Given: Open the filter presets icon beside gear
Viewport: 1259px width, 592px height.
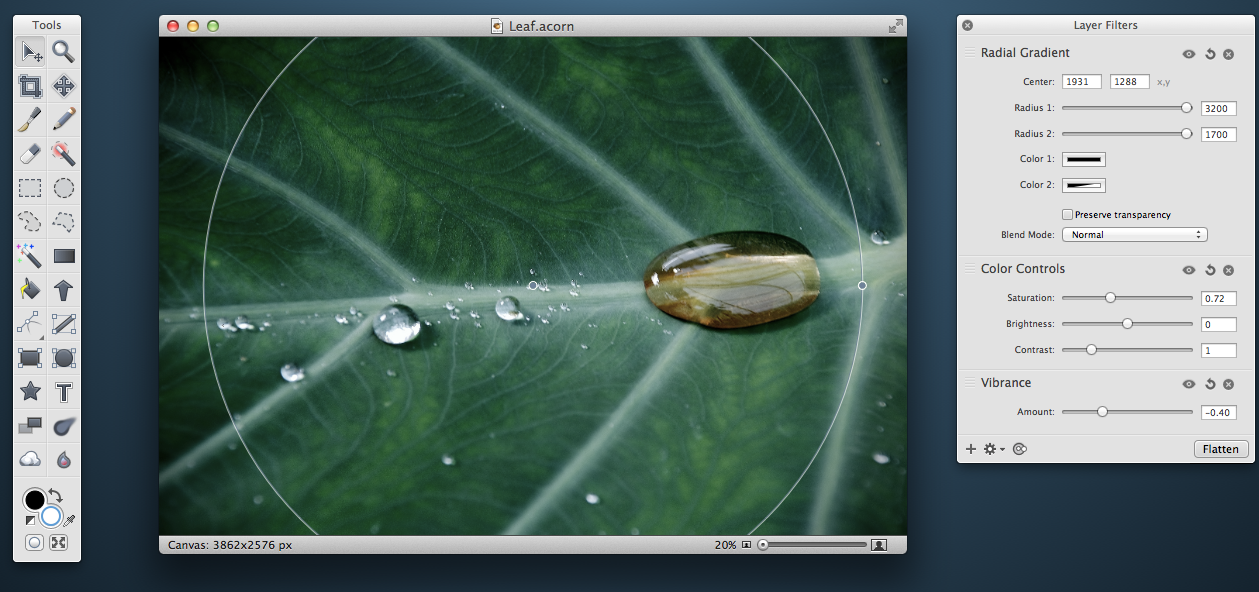Looking at the screenshot, I should pyautogui.click(x=1020, y=449).
